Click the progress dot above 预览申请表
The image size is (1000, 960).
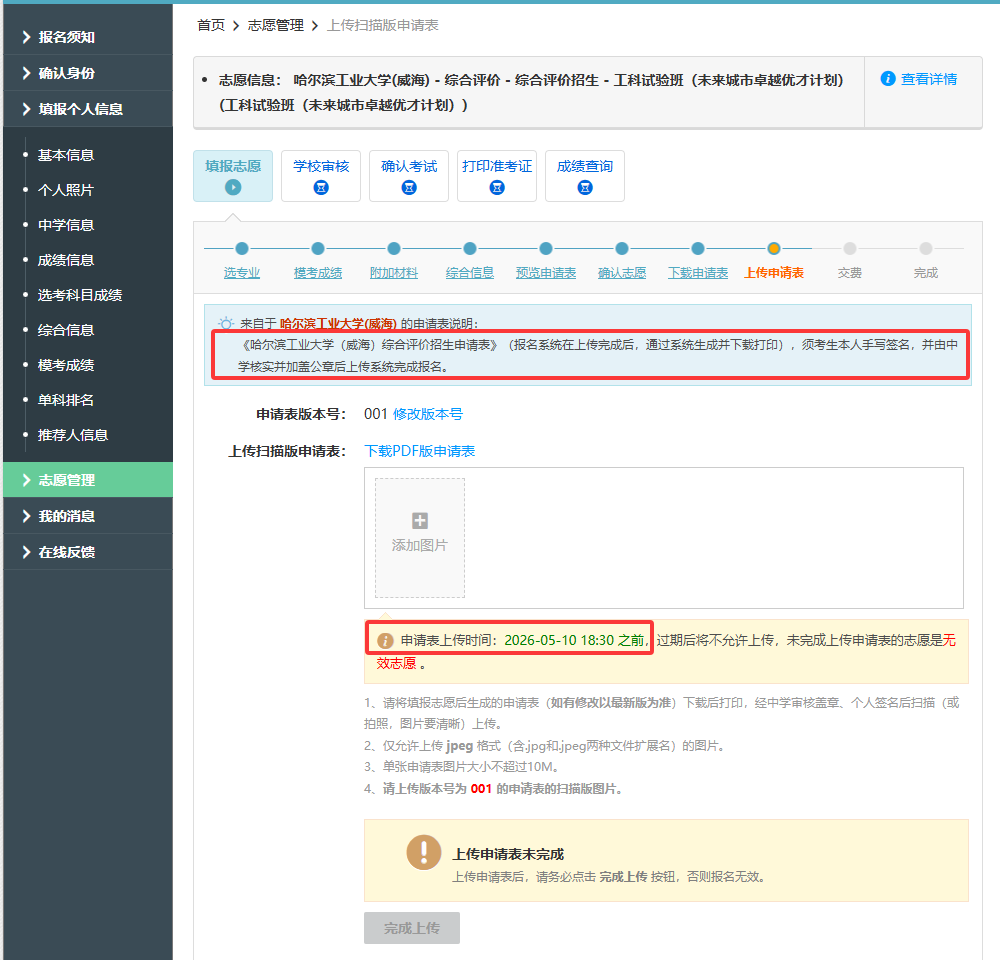pyautogui.click(x=546, y=249)
